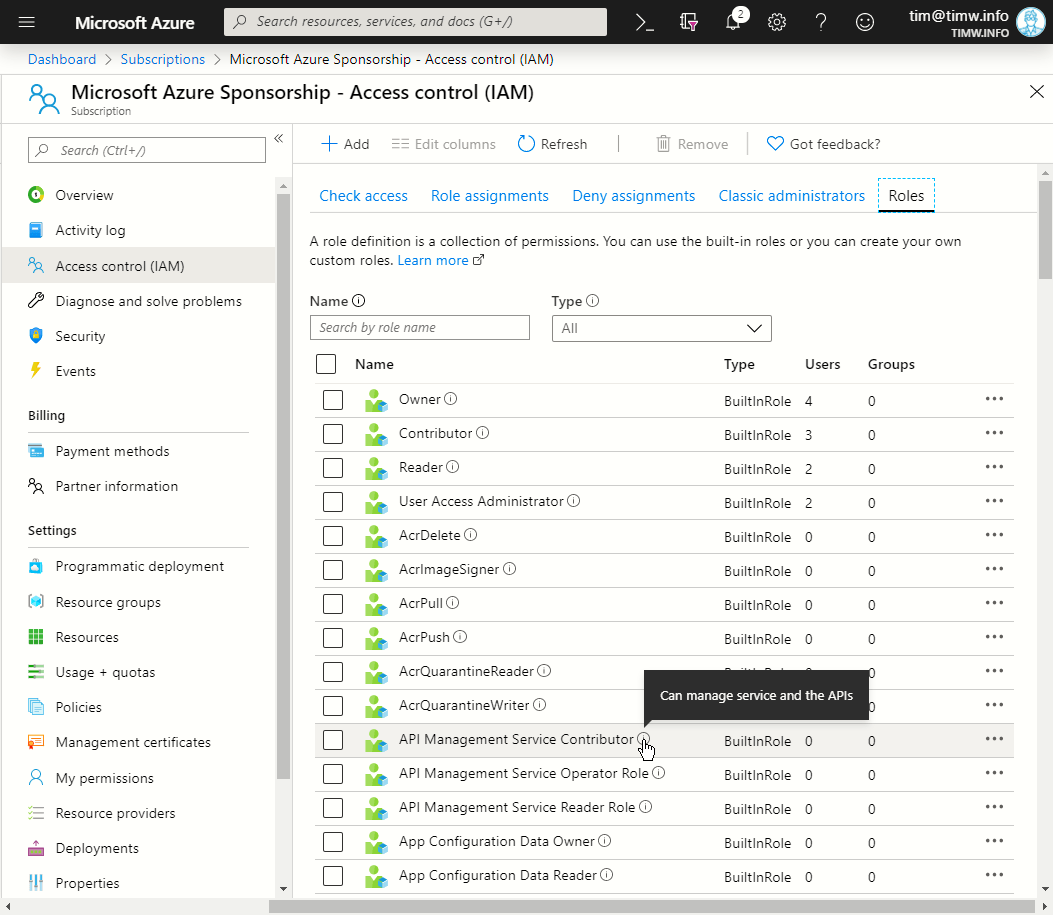Tick the Reader role checkbox
This screenshot has height=915, width=1053.
click(x=333, y=468)
